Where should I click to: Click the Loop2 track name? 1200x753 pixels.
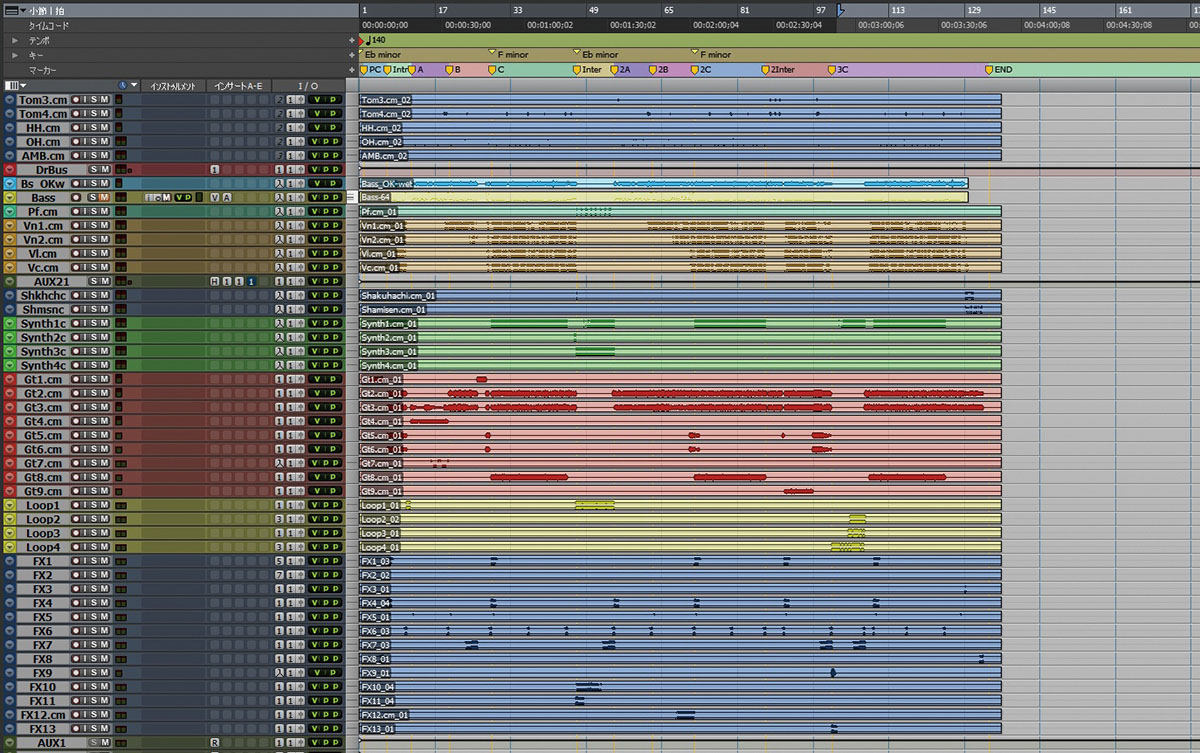[x=43, y=520]
